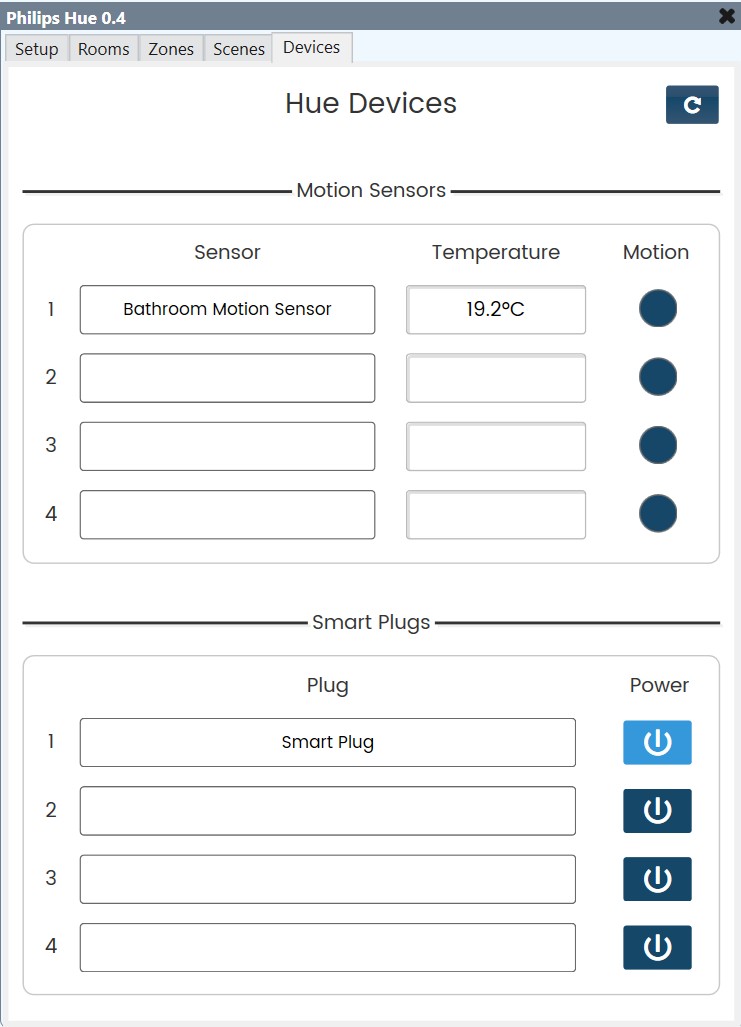Click the empty plug 4 name field

pyautogui.click(x=328, y=947)
